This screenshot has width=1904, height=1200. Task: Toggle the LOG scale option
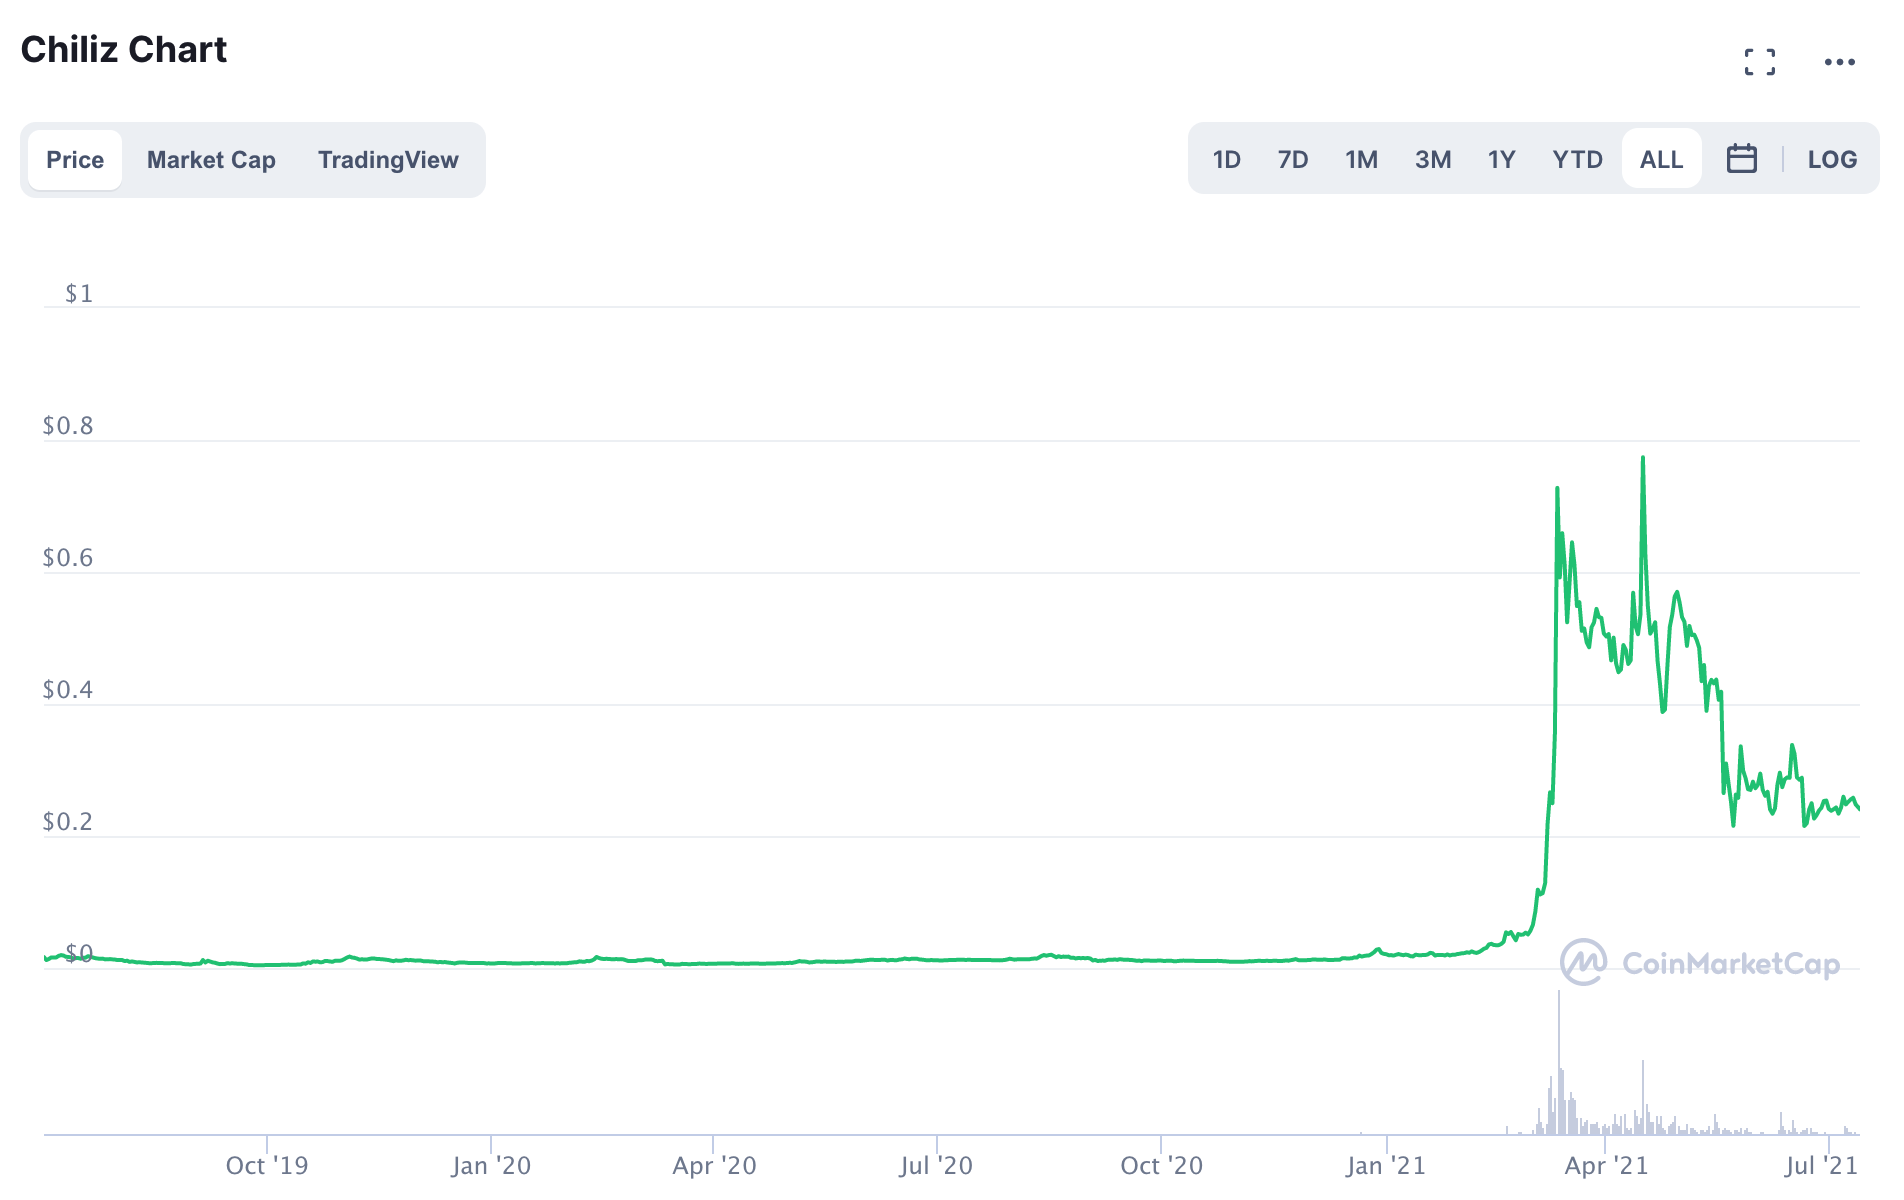tap(1832, 160)
